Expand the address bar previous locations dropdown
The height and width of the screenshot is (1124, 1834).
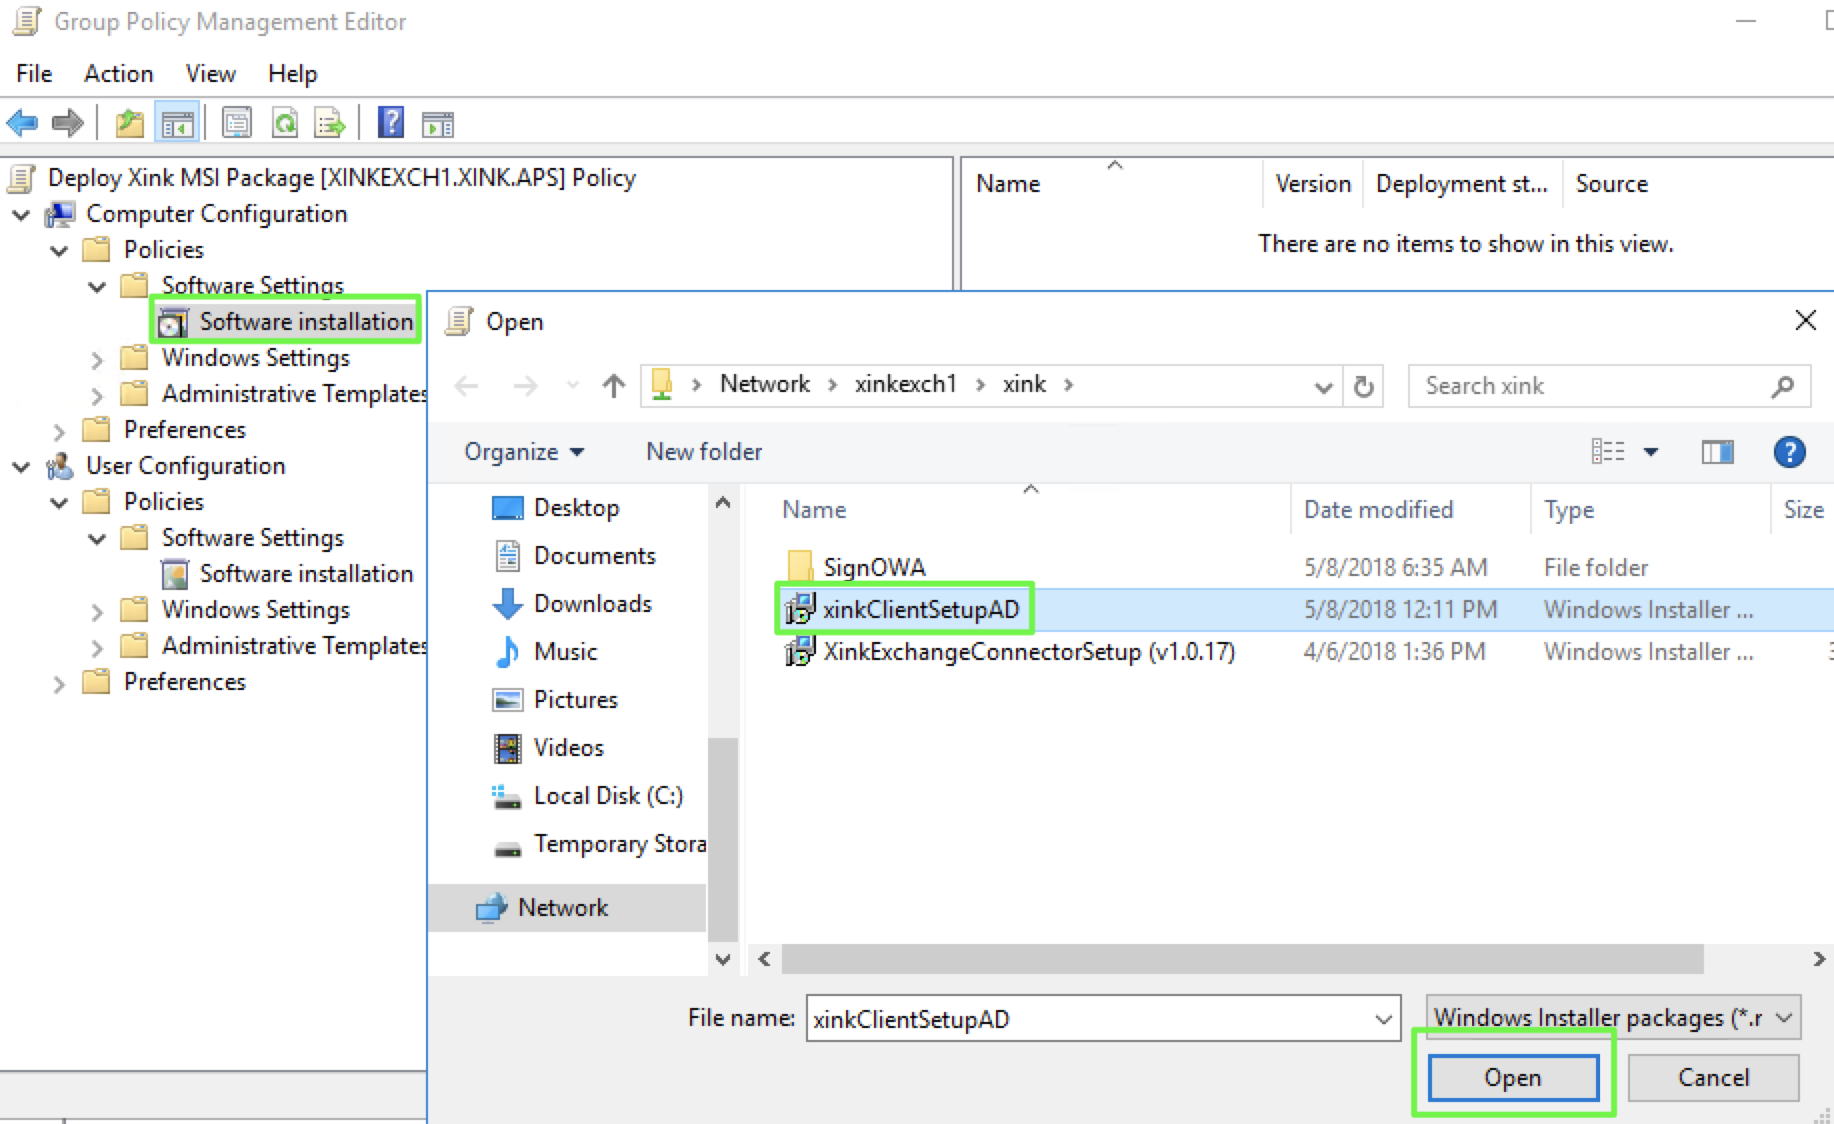click(1322, 387)
